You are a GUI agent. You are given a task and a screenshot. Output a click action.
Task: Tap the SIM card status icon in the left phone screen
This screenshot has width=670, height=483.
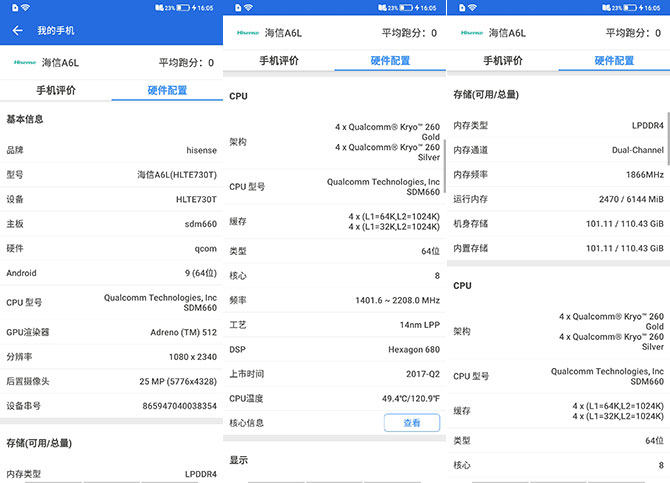point(15,8)
